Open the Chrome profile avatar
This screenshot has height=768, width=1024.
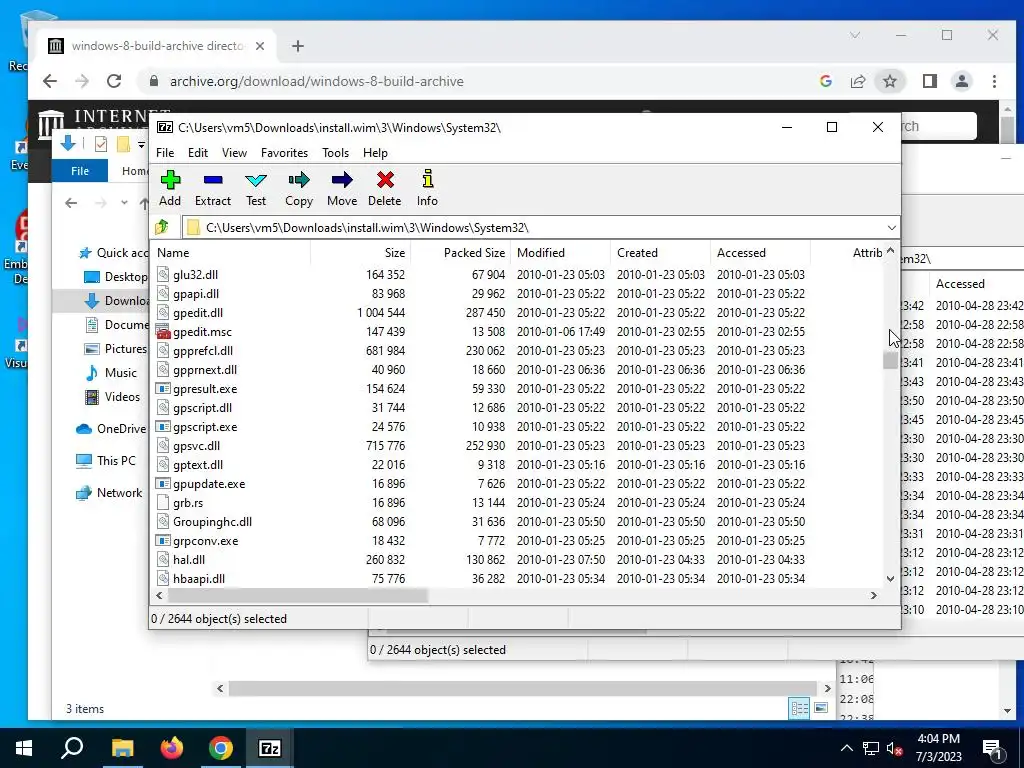[x=962, y=81]
